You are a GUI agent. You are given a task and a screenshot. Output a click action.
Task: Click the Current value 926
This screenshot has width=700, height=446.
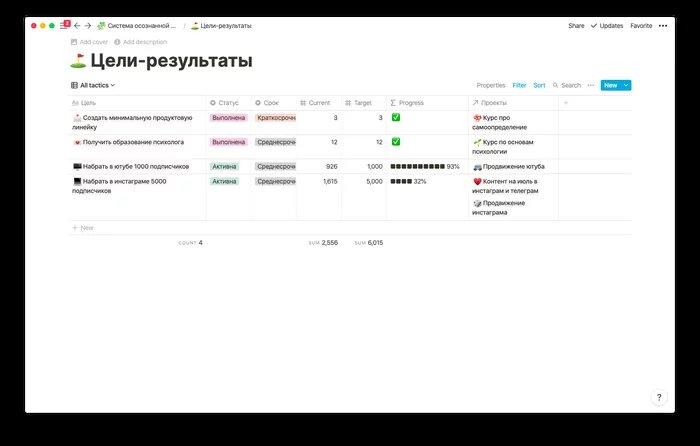tap(331, 167)
